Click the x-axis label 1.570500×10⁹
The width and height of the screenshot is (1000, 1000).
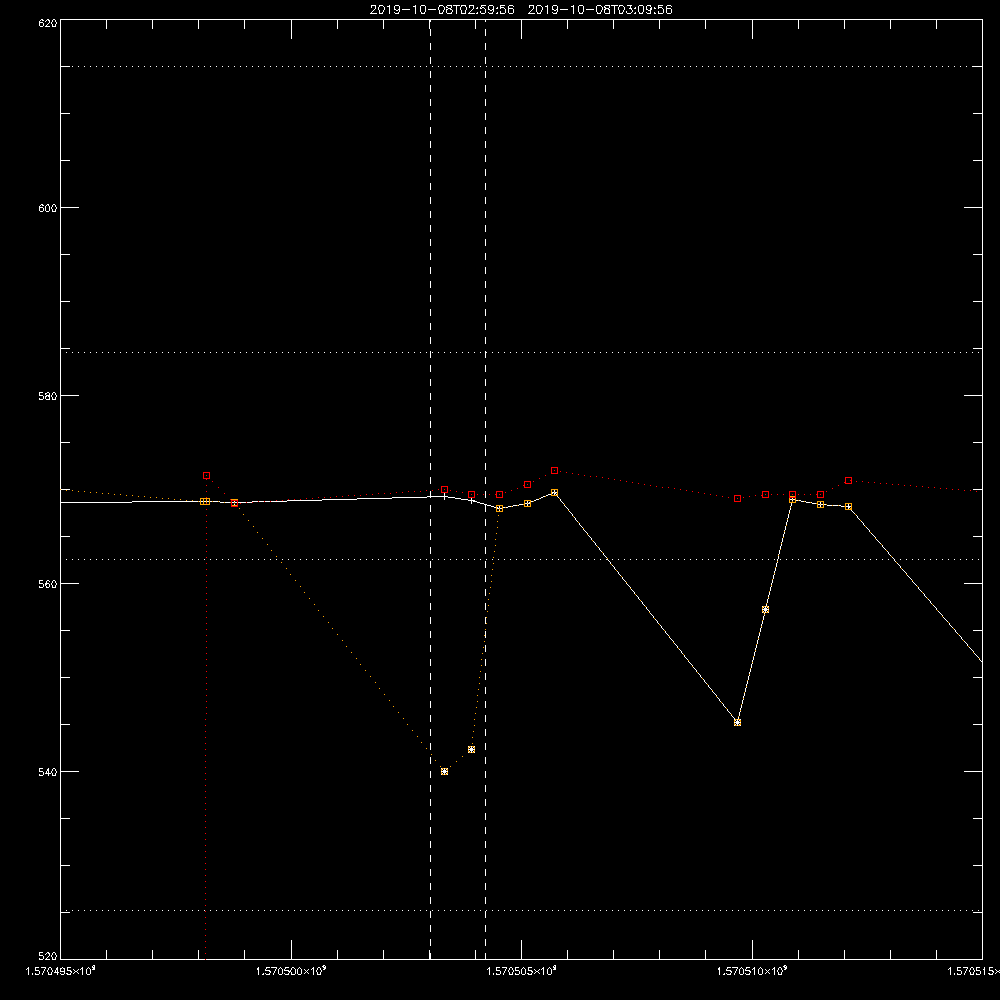point(291,971)
